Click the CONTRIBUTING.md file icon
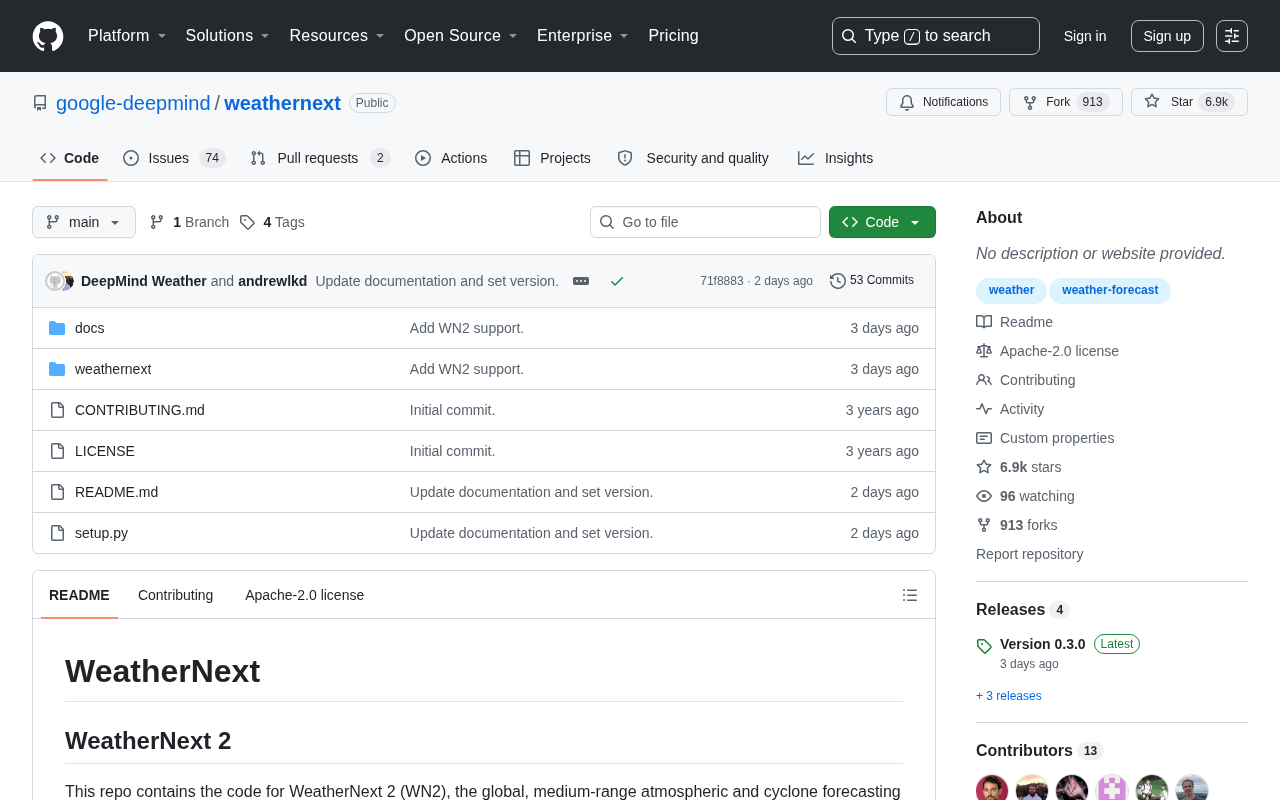 pos(57,410)
